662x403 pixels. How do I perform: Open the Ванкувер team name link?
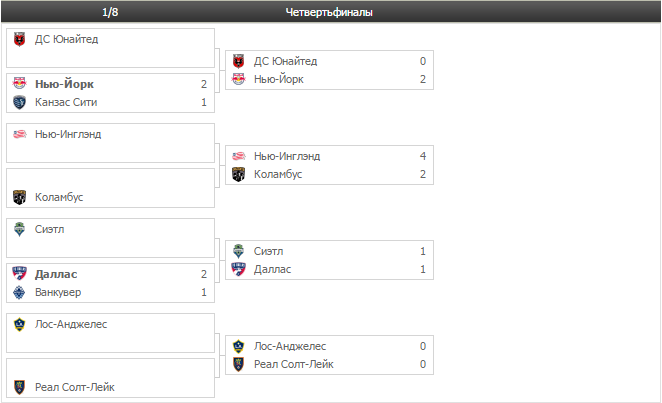(58, 292)
